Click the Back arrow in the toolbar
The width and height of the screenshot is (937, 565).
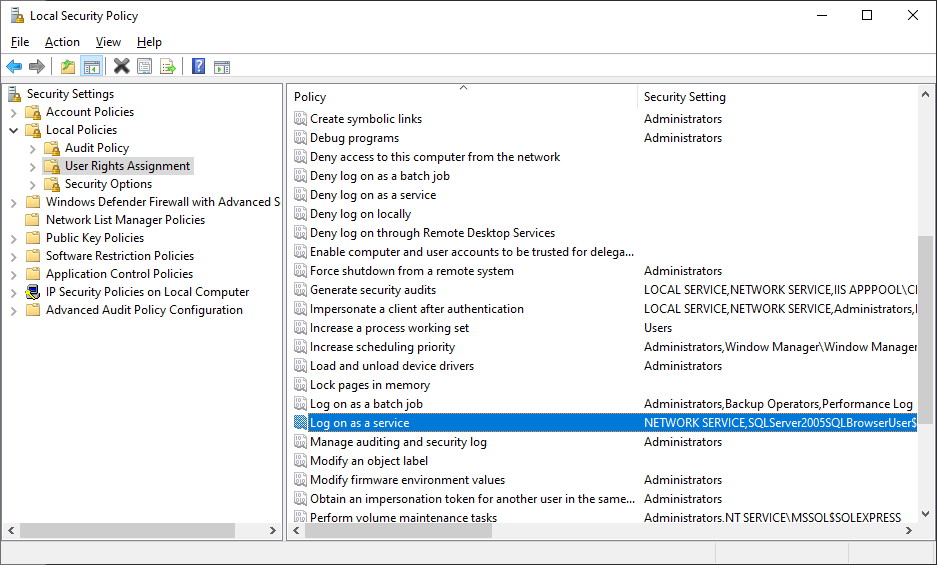[14, 67]
